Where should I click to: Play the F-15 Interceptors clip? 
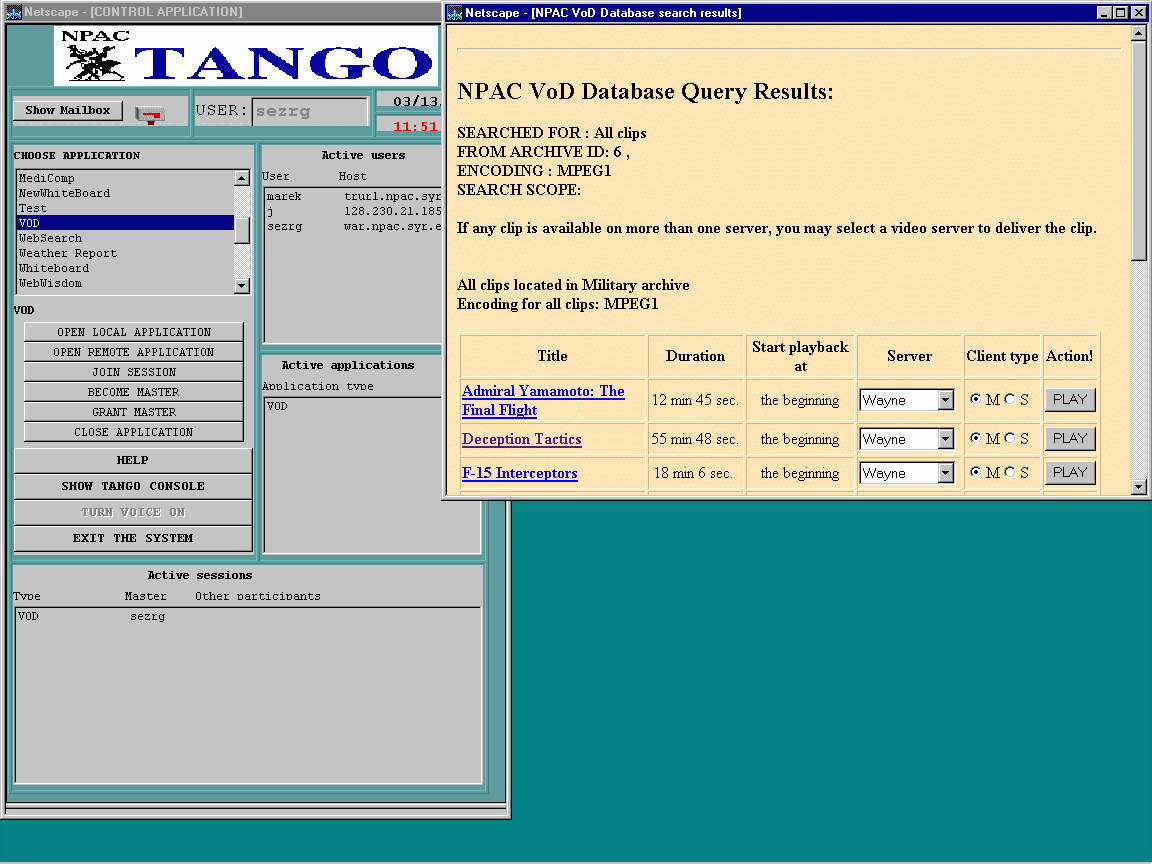pyautogui.click(x=1070, y=472)
